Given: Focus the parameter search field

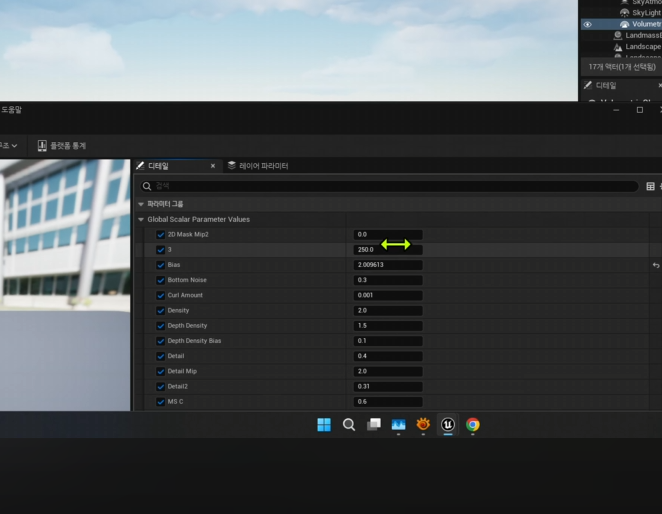Looking at the screenshot, I should 389,186.
